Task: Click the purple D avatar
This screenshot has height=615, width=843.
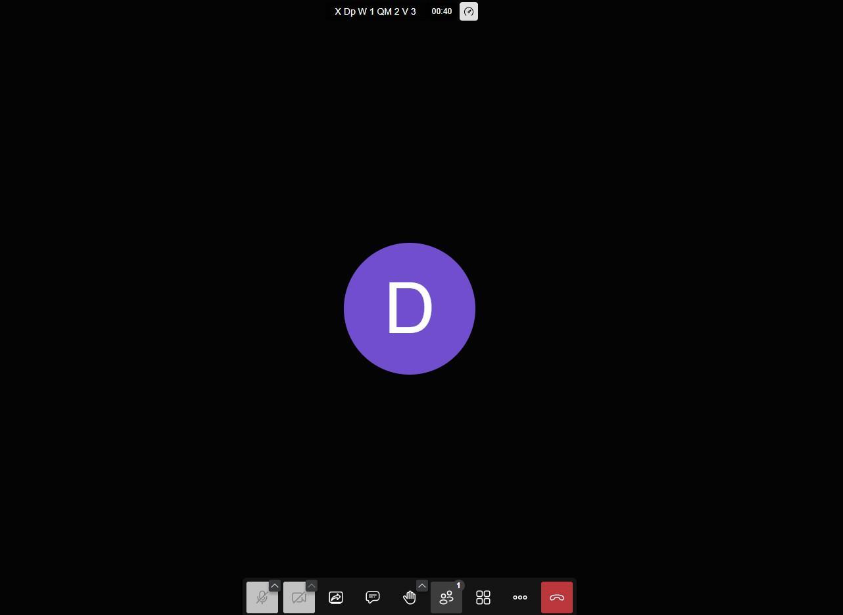Action: 410,309
